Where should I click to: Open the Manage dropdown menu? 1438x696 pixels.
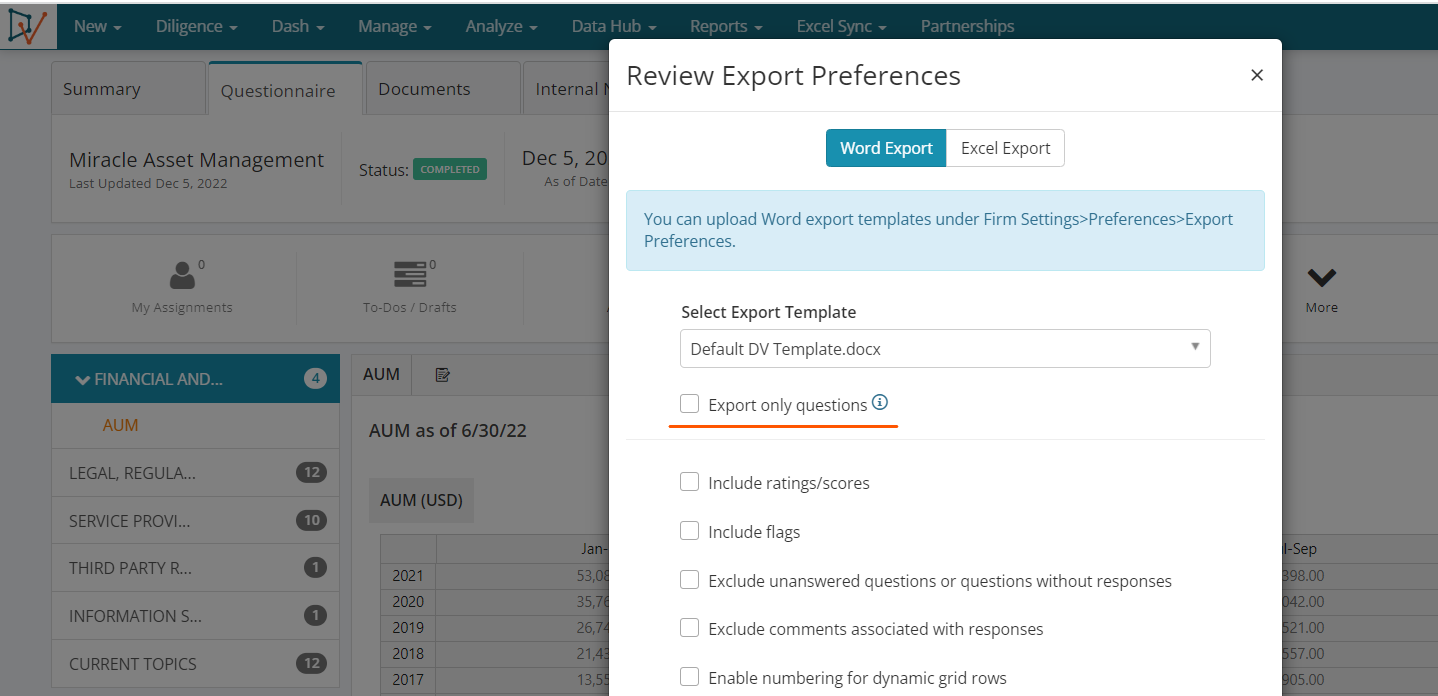(x=395, y=26)
